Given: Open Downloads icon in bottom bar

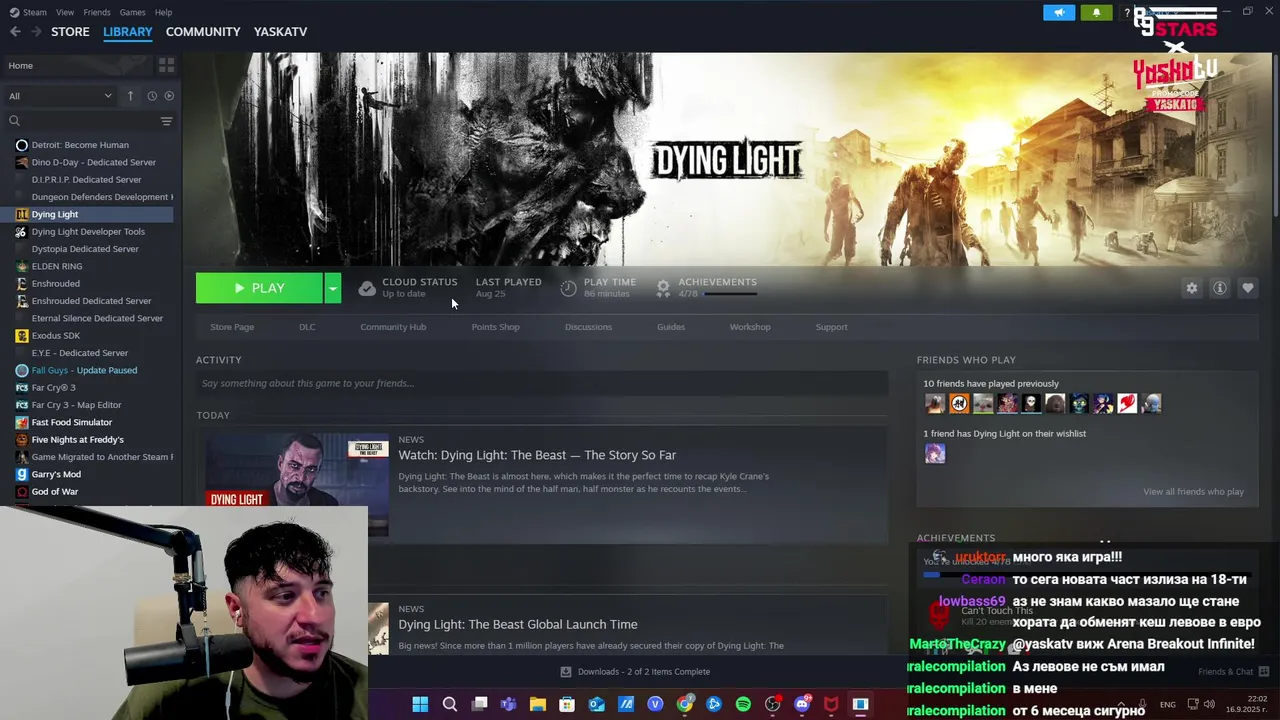Looking at the screenshot, I should click(565, 672).
